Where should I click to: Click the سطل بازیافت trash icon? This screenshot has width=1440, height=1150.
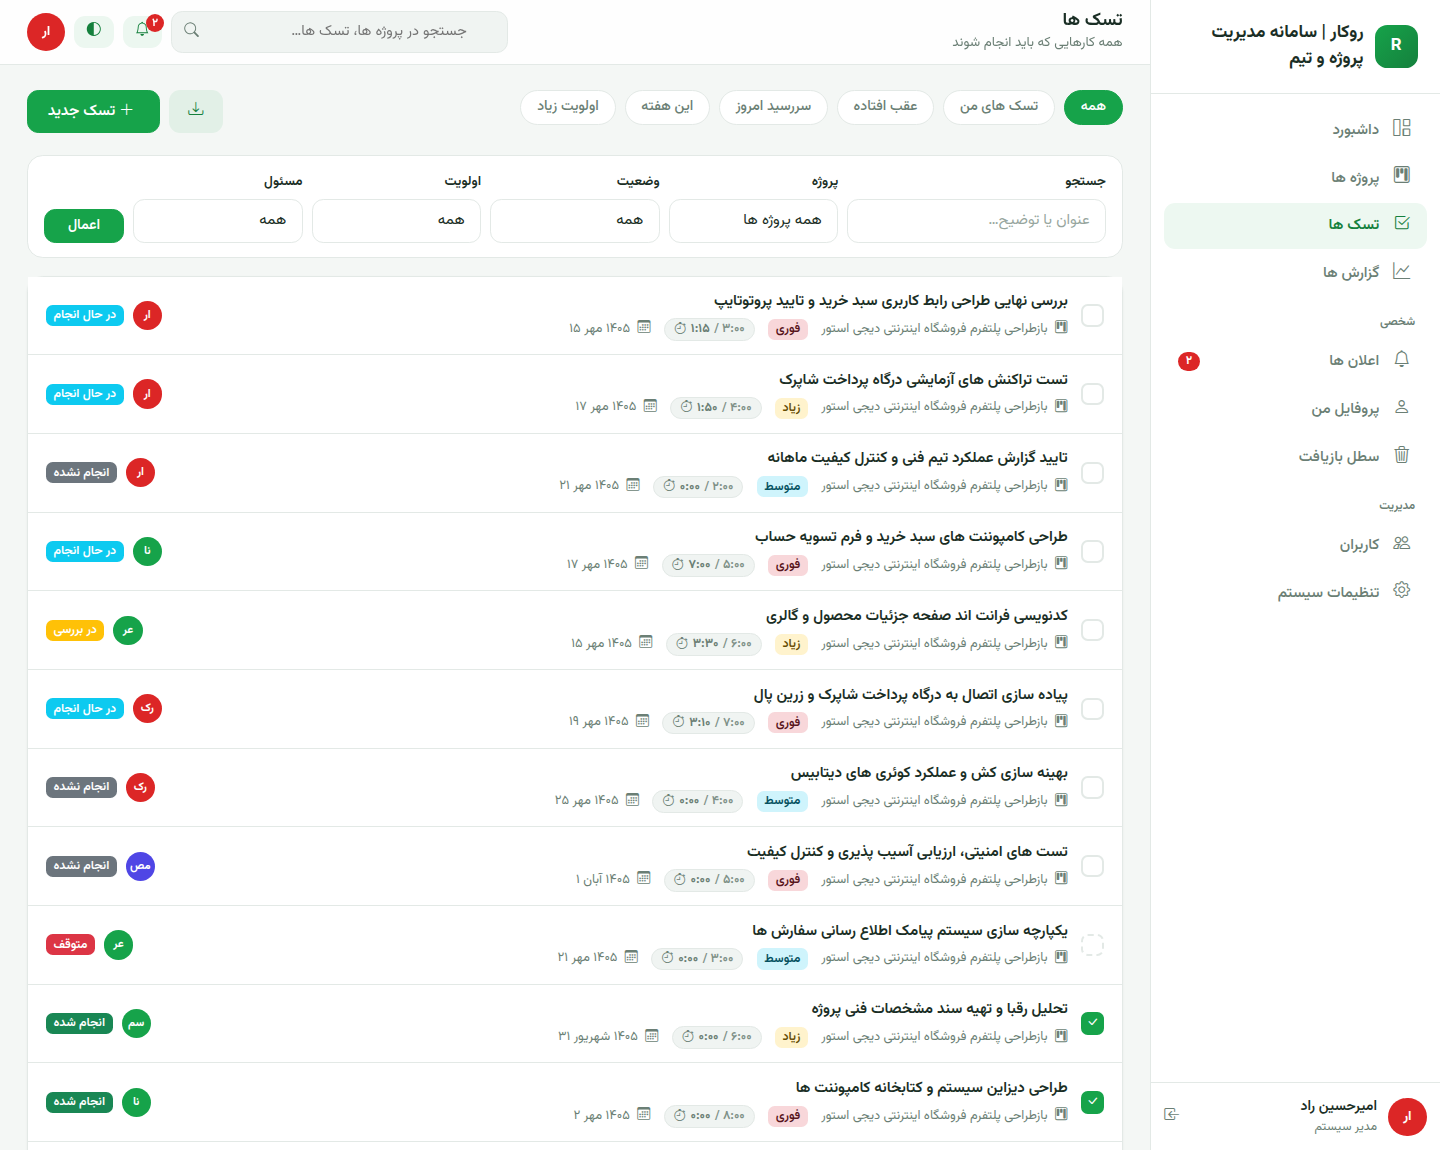point(1402,455)
